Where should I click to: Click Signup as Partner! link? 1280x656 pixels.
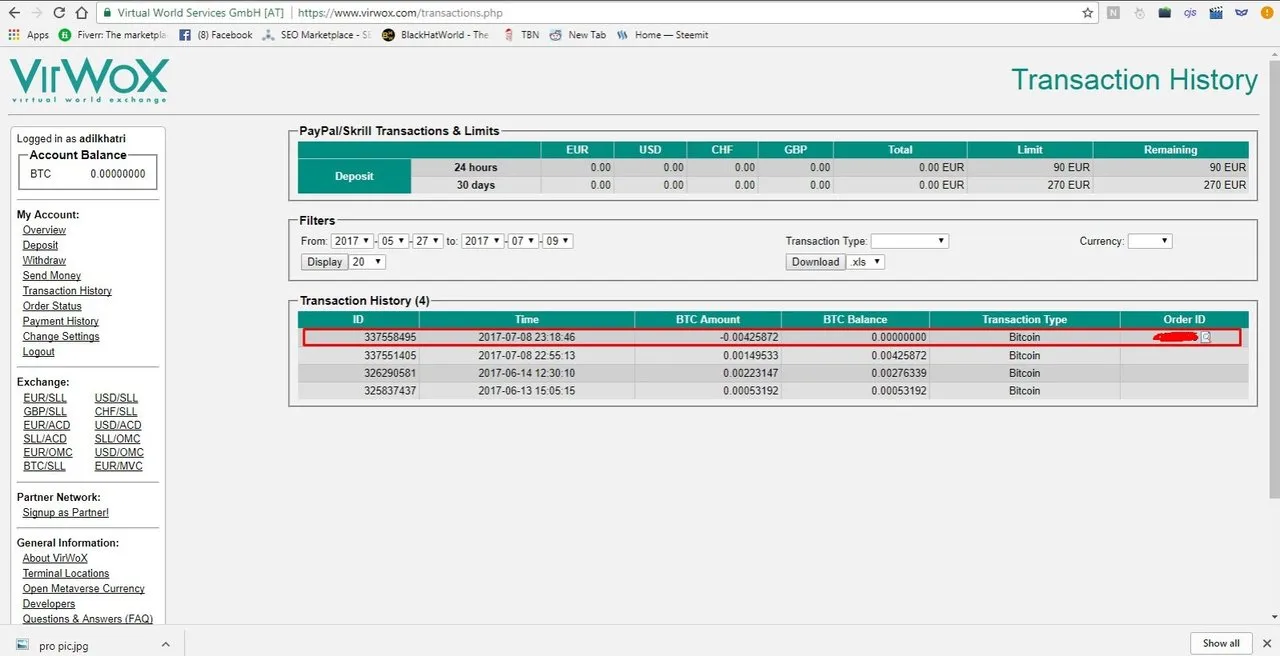[66, 512]
